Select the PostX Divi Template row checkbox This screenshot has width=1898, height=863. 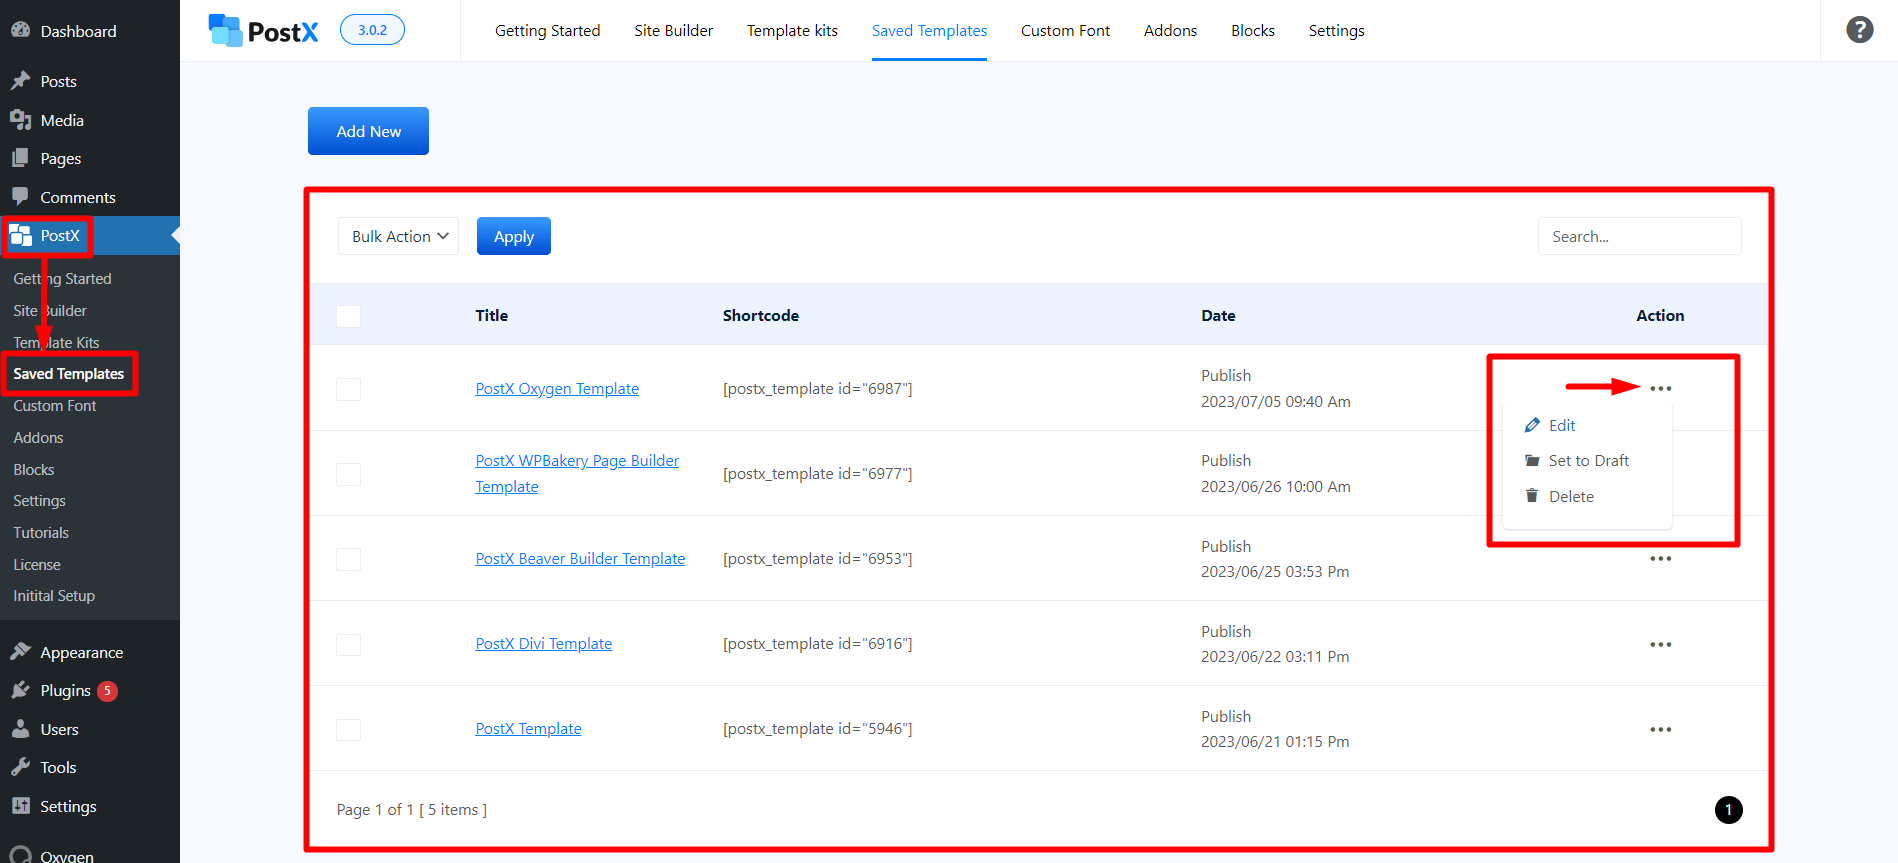[x=348, y=644]
